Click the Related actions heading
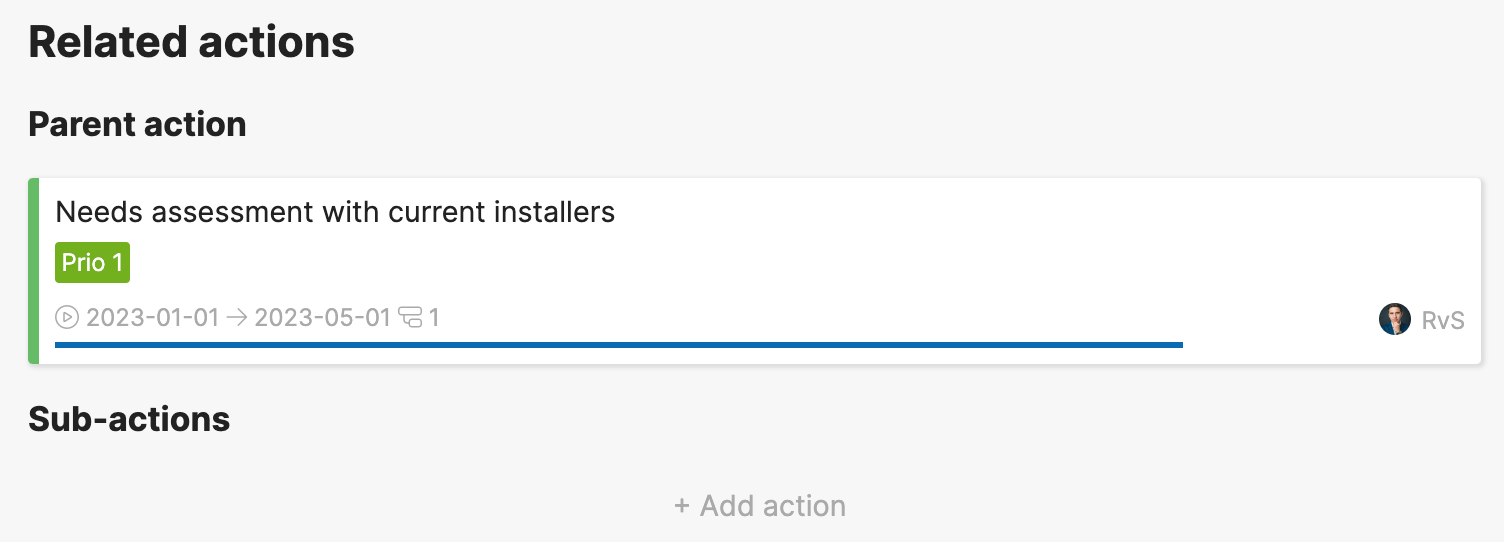 191,42
